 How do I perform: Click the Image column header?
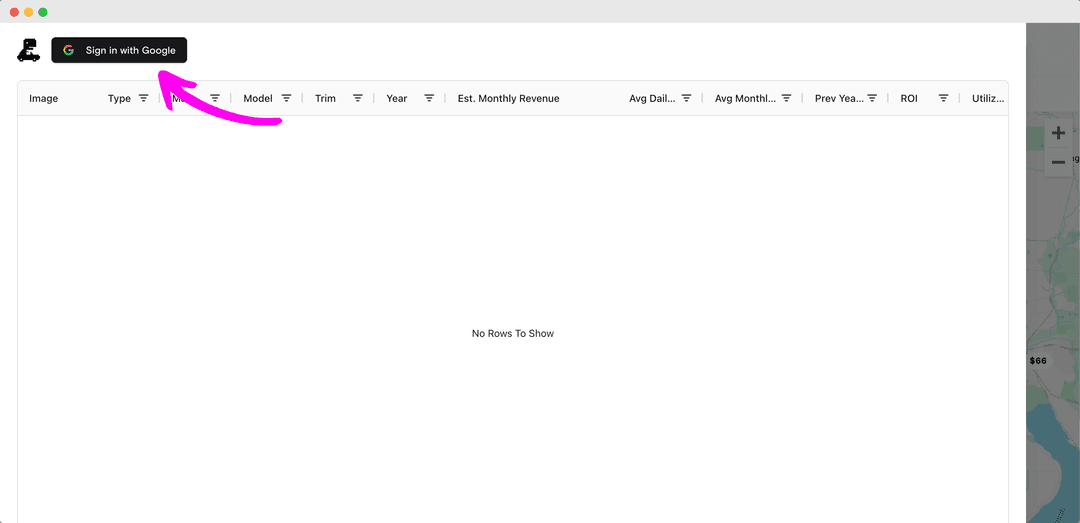pos(44,98)
